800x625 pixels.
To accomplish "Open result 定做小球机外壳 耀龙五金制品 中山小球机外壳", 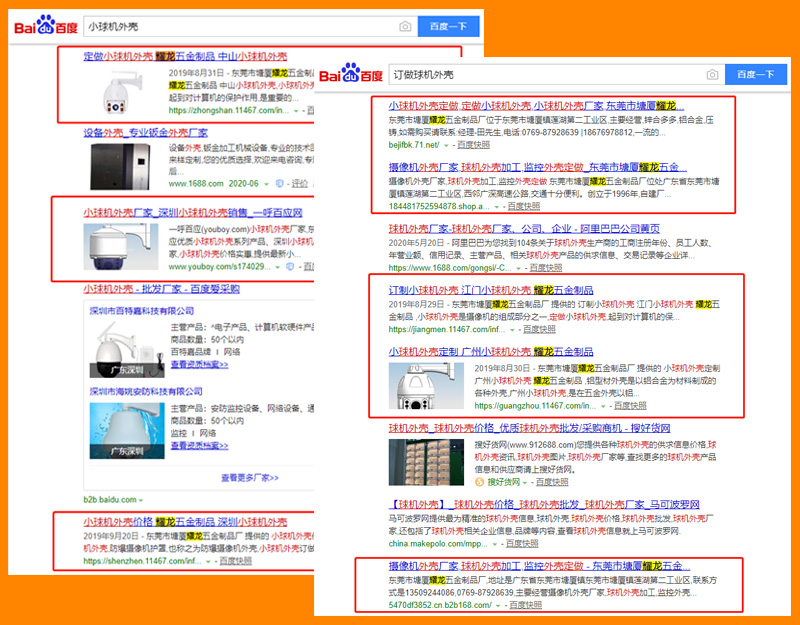I will pyautogui.click(x=185, y=57).
